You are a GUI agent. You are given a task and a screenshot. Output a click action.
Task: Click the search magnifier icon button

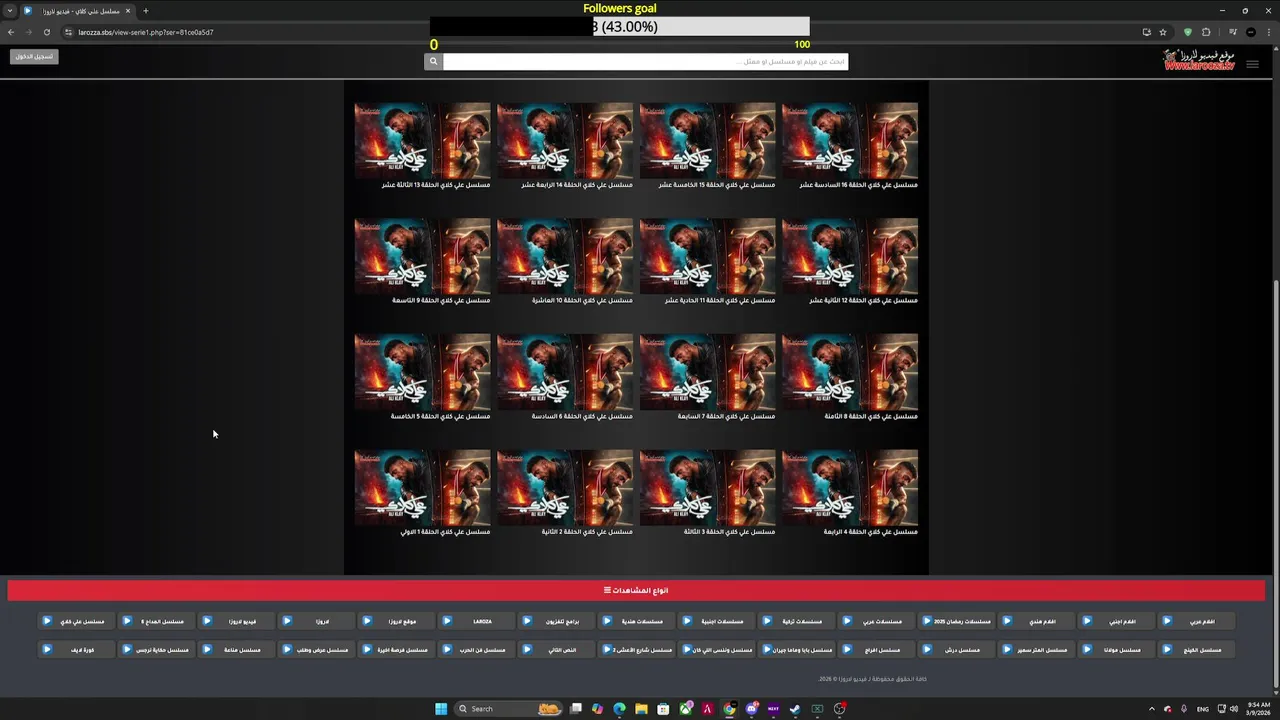pyautogui.click(x=433, y=61)
